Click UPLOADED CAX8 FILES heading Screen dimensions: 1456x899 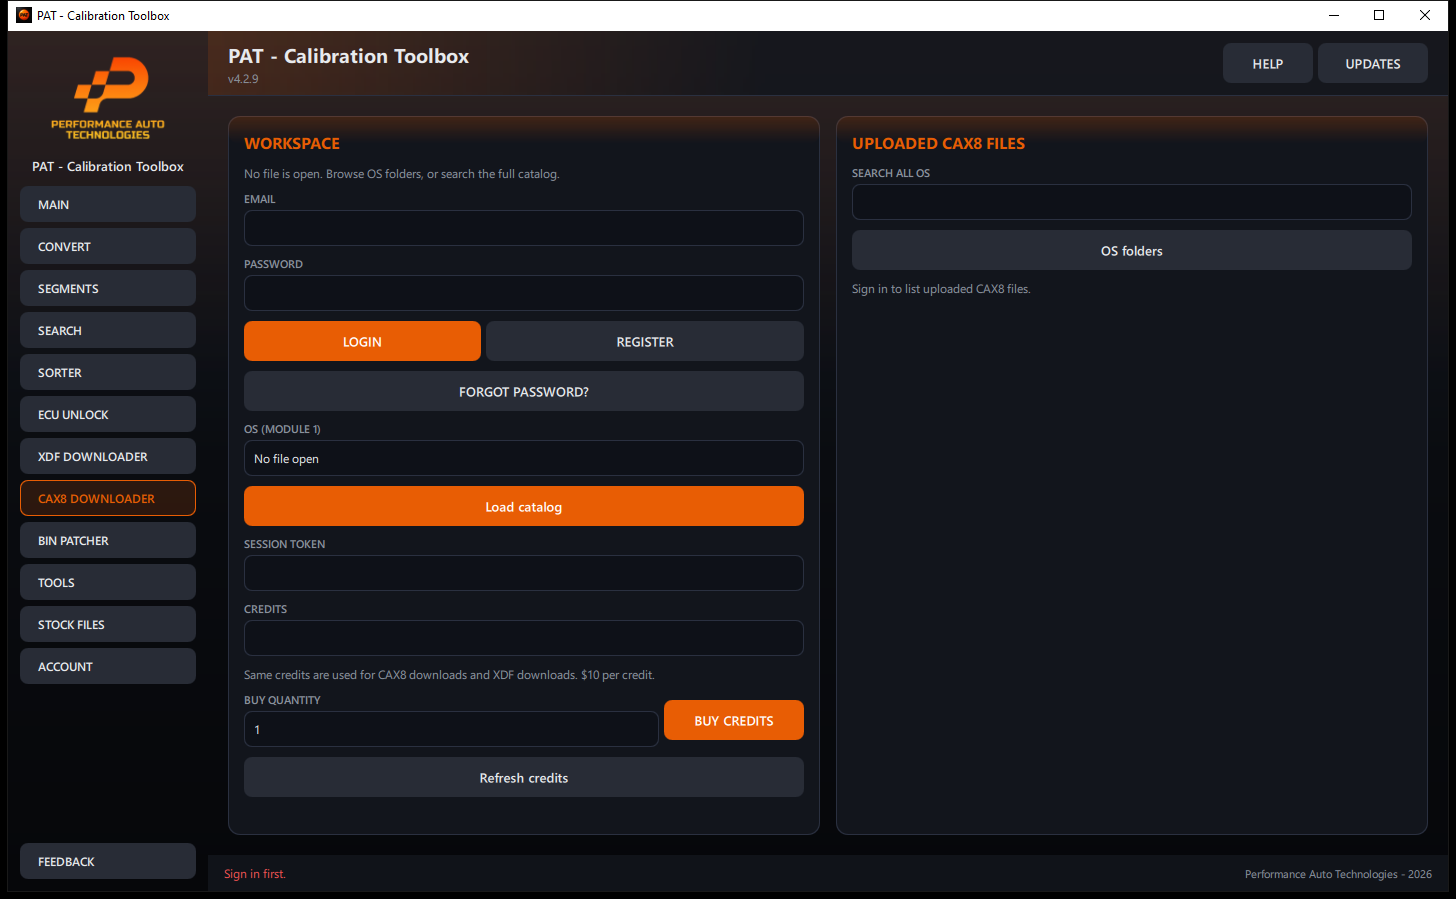click(938, 143)
